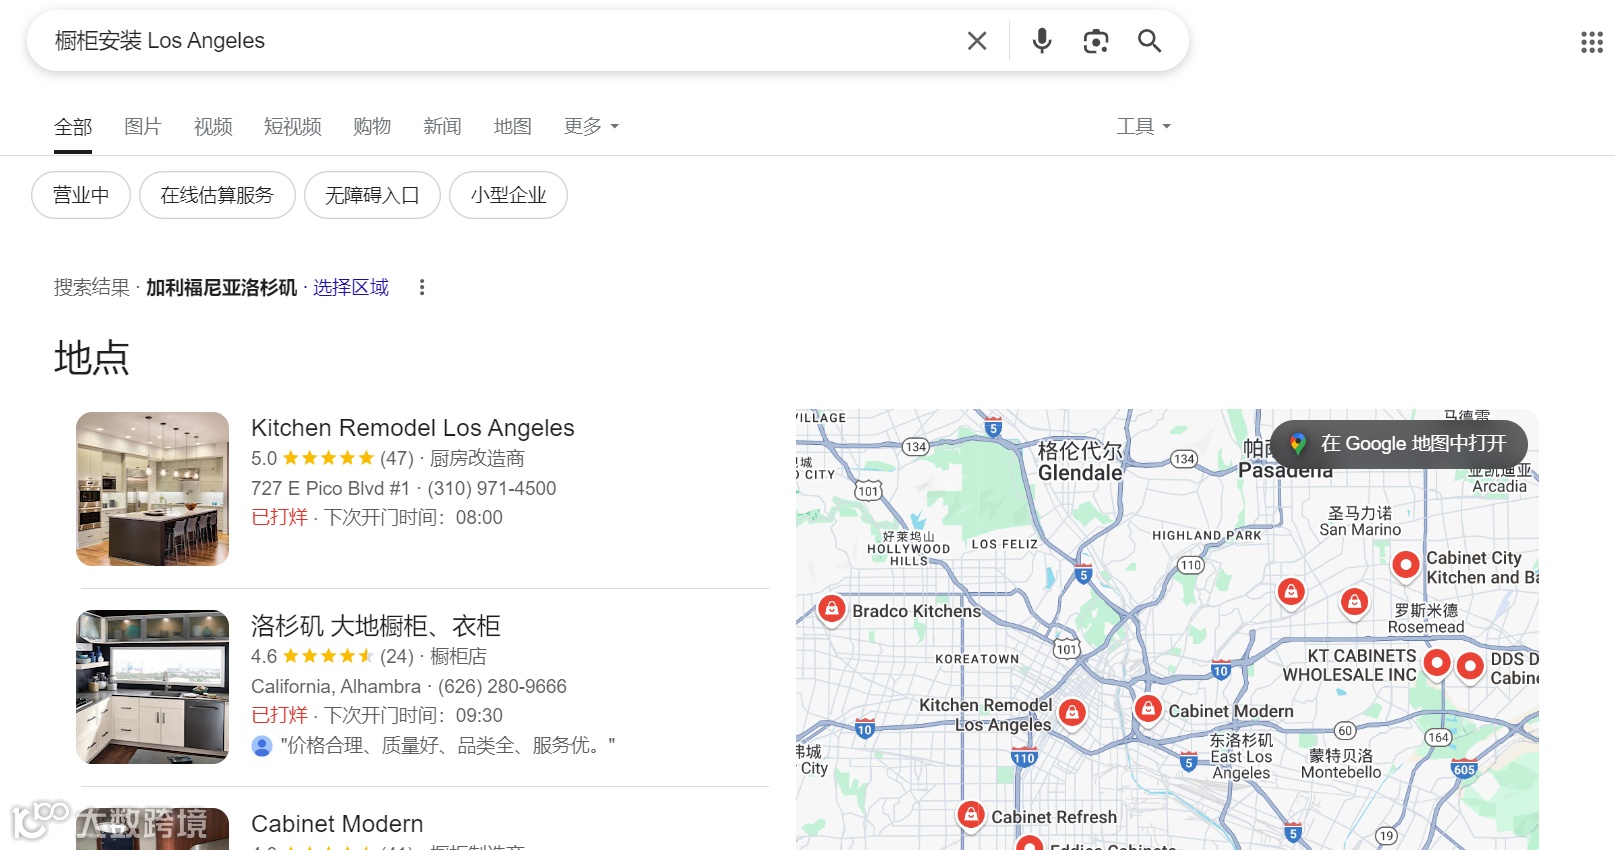
Task: Submit search with the magnifying glass icon
Action: pos(1150,41)
